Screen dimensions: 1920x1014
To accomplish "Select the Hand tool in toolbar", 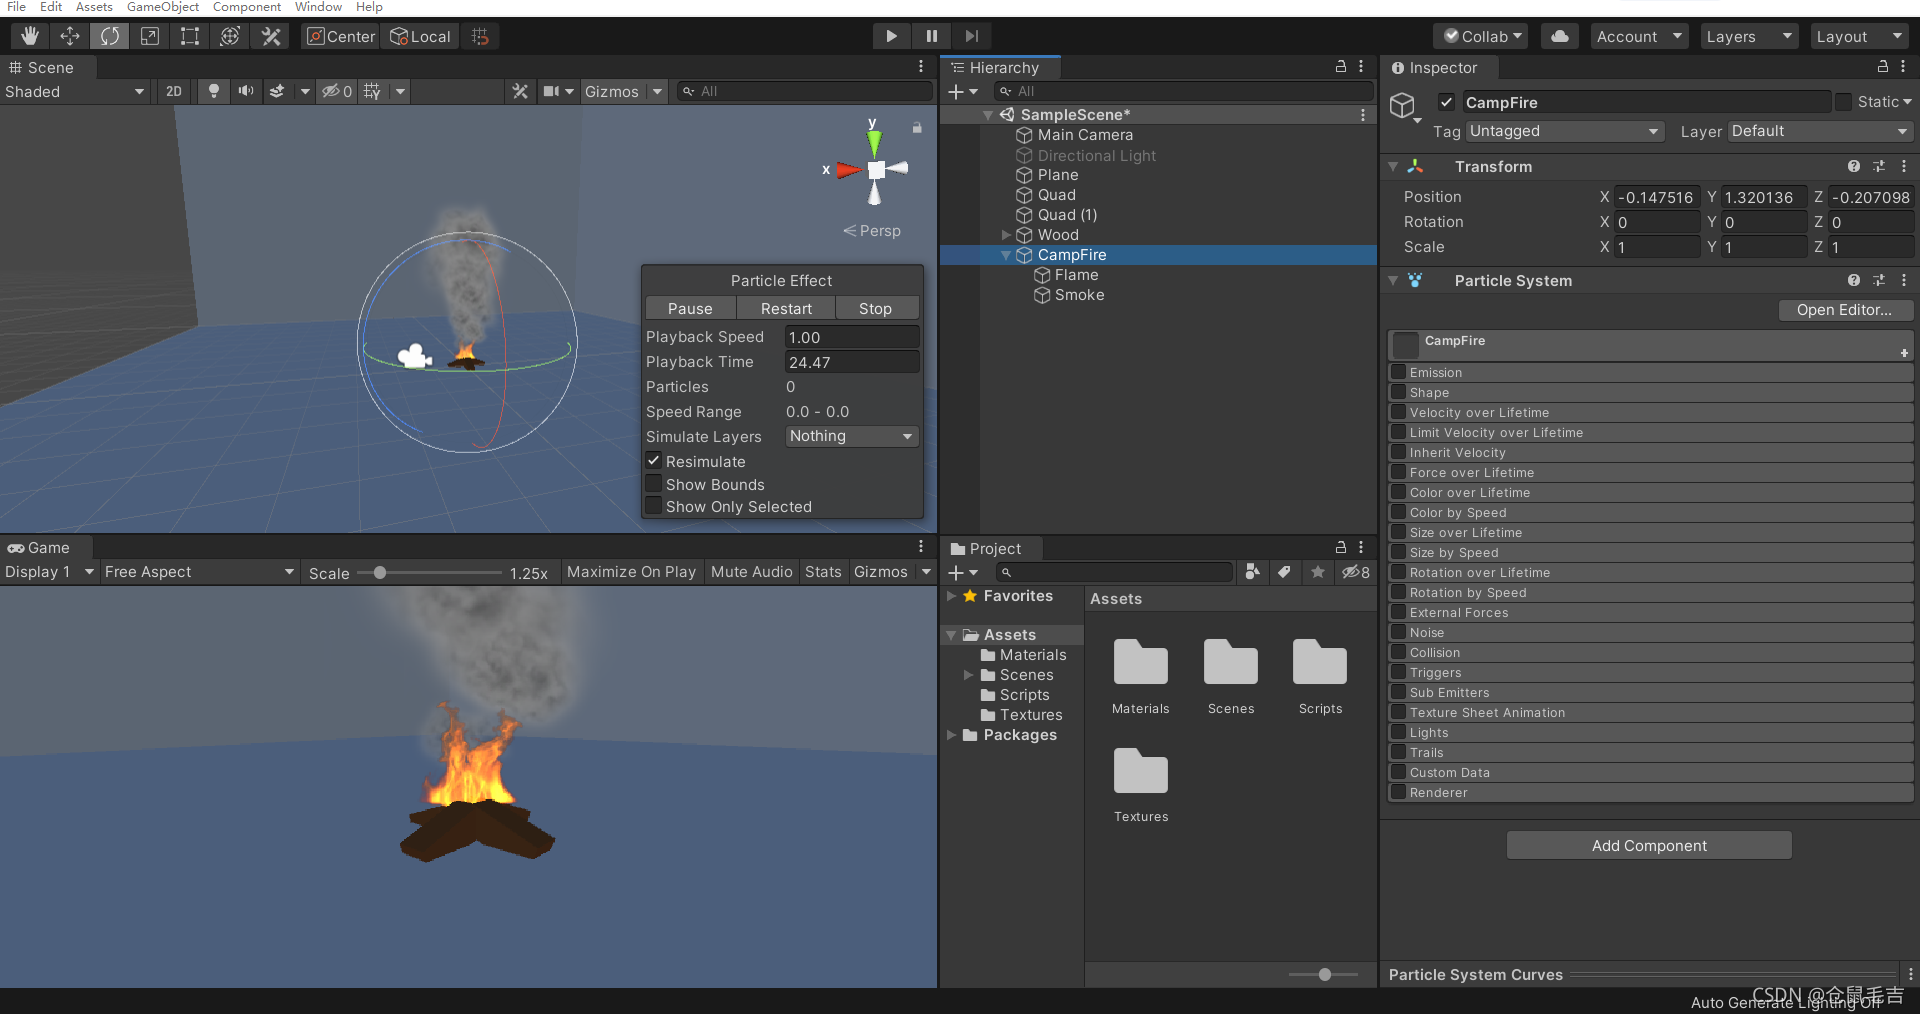I will (30, 36).
